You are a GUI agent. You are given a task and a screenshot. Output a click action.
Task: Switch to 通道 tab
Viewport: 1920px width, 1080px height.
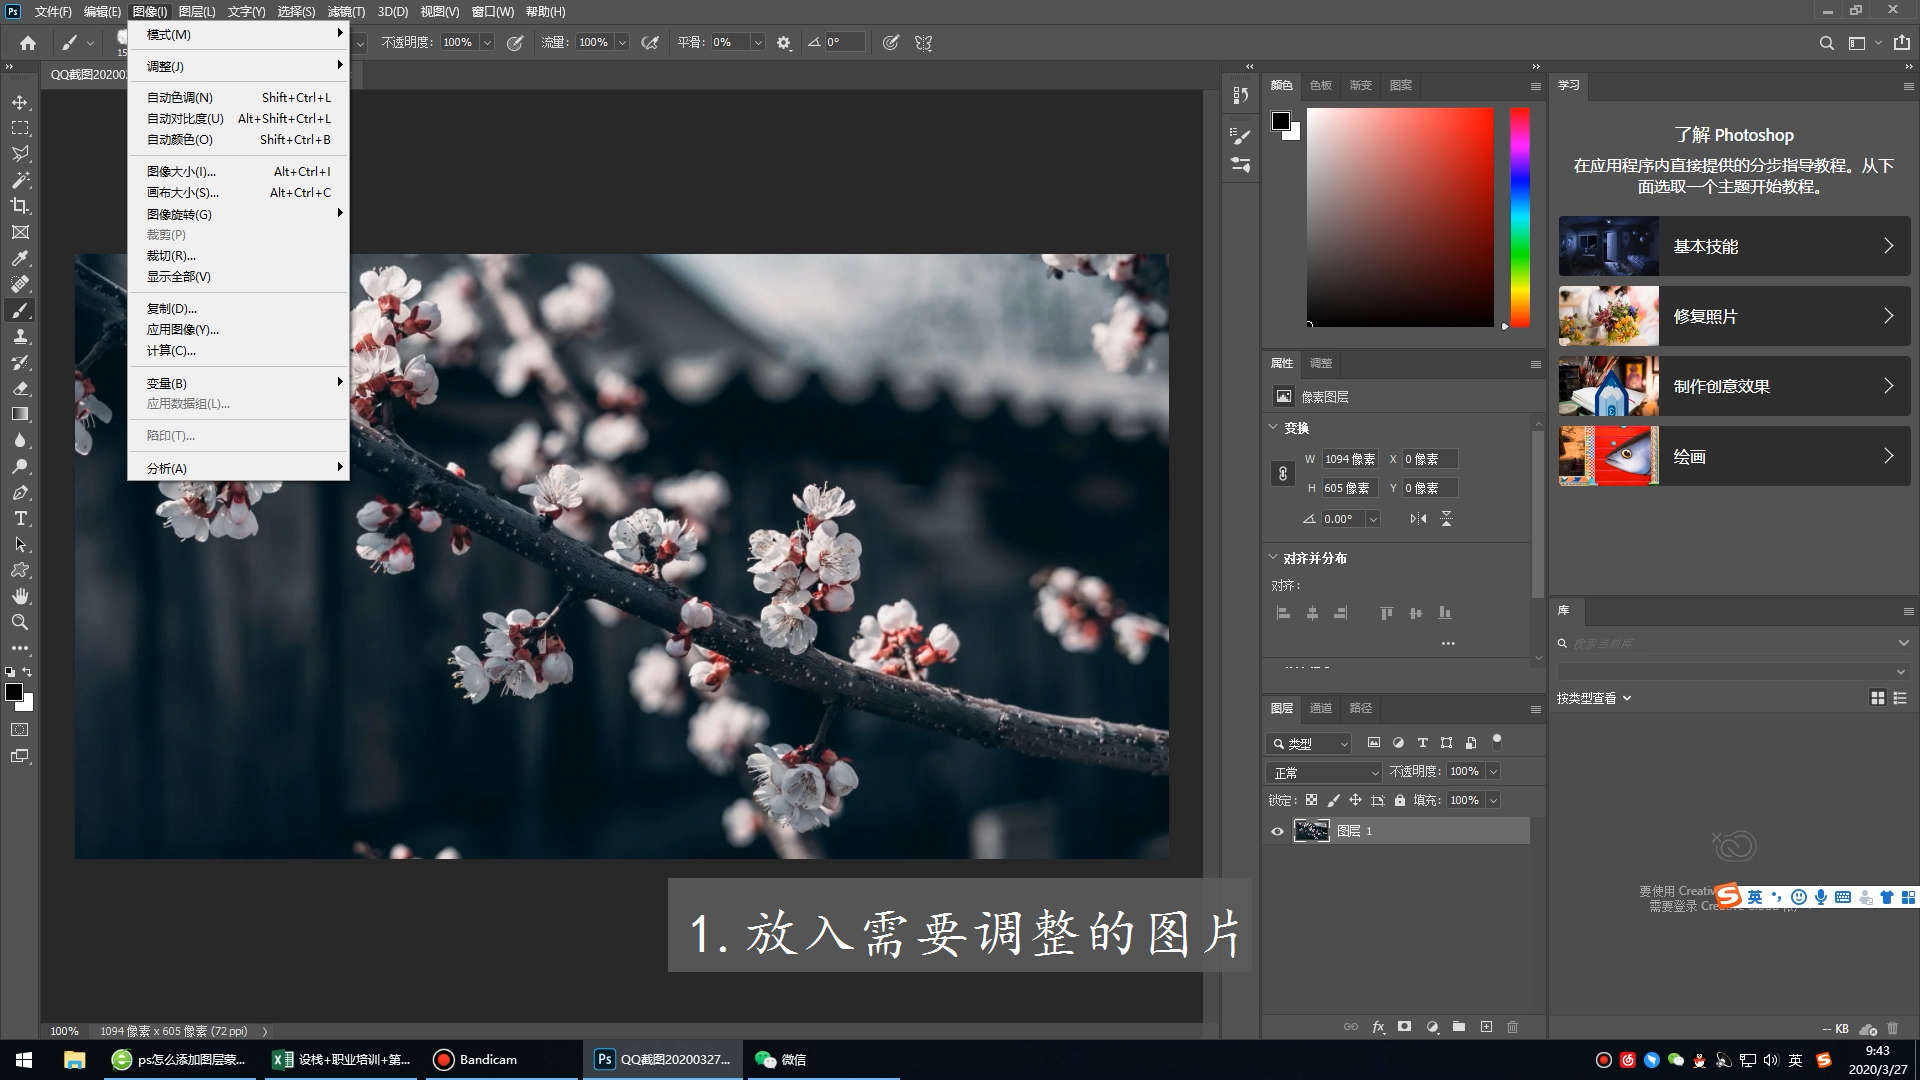click(x=1321, y=708)
